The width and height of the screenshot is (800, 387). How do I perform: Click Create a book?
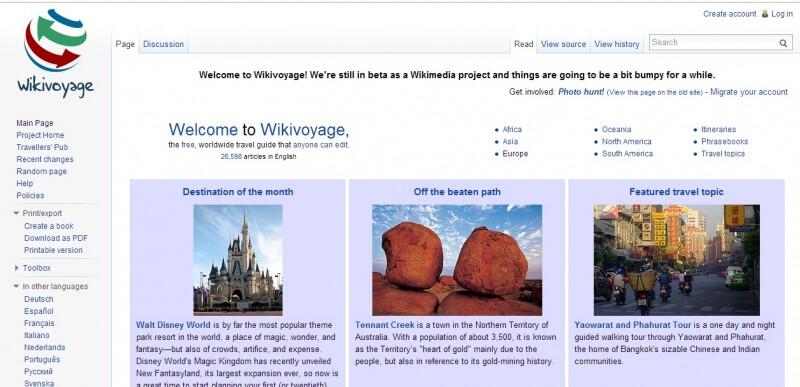[x=49, y=226]
